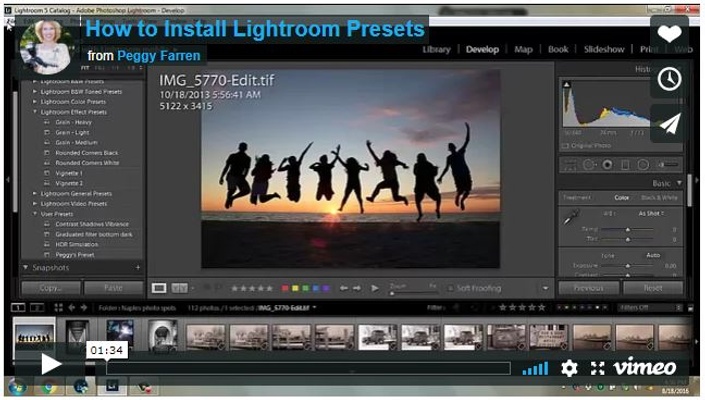Screen dimensions: 705x400
Task: Select Before/After Y|Y view icon
Action: [x=179, y=288]
